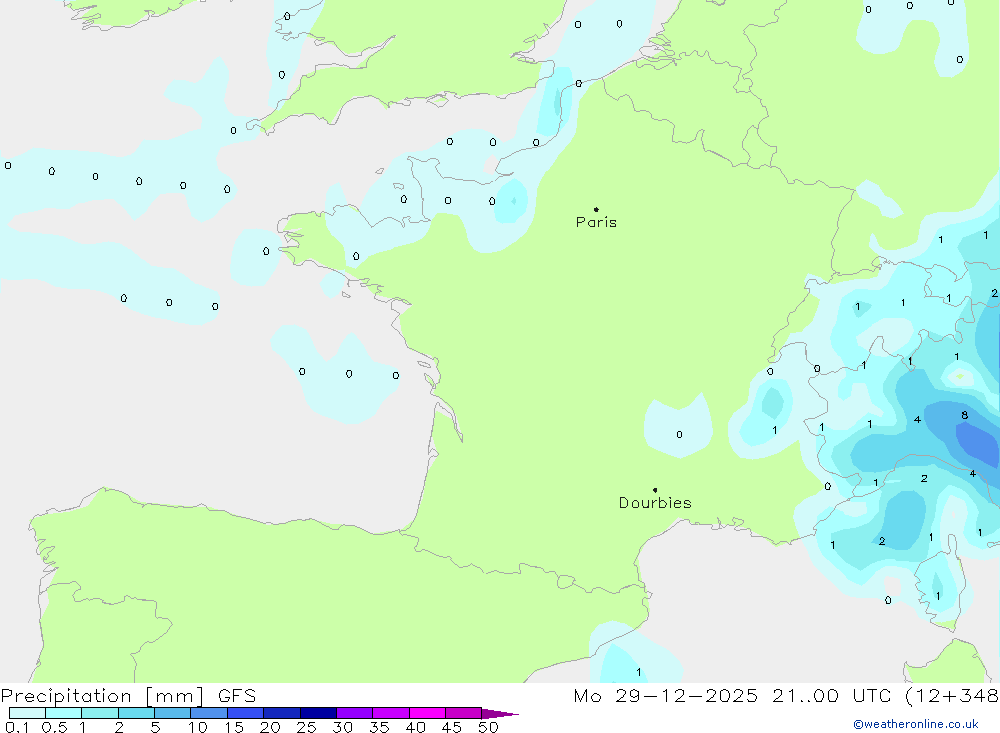The height and width of the screenshot is (733, 1000).
Task: Open the weatheronline.co.uk copyright link
Action: (x=916, y=724)
